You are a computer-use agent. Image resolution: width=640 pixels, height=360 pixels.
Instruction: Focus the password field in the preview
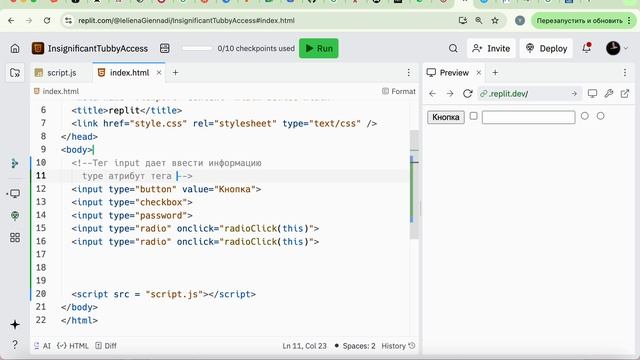coord(529,117)
